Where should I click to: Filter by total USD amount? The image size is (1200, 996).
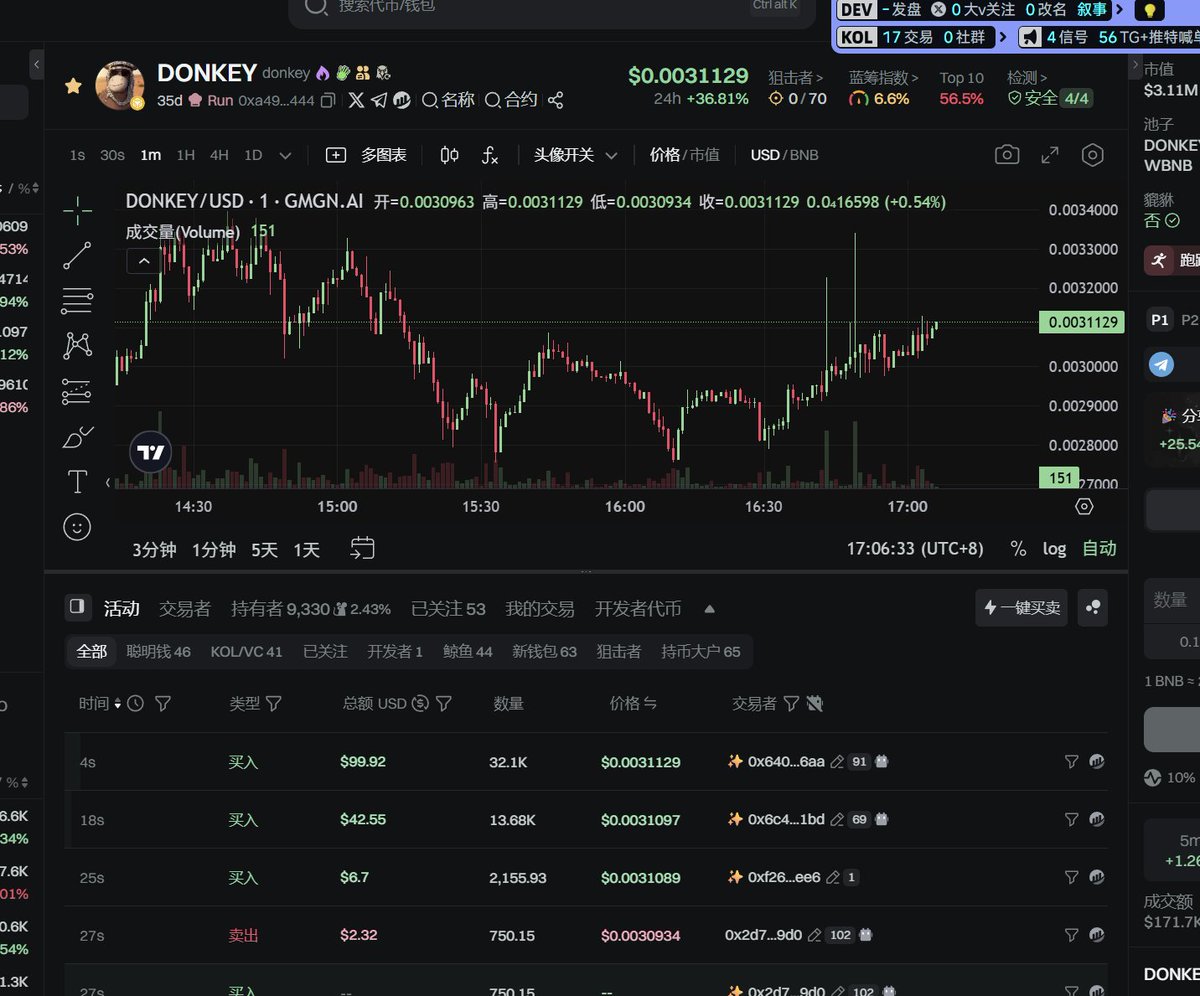[x=444, y=703]
